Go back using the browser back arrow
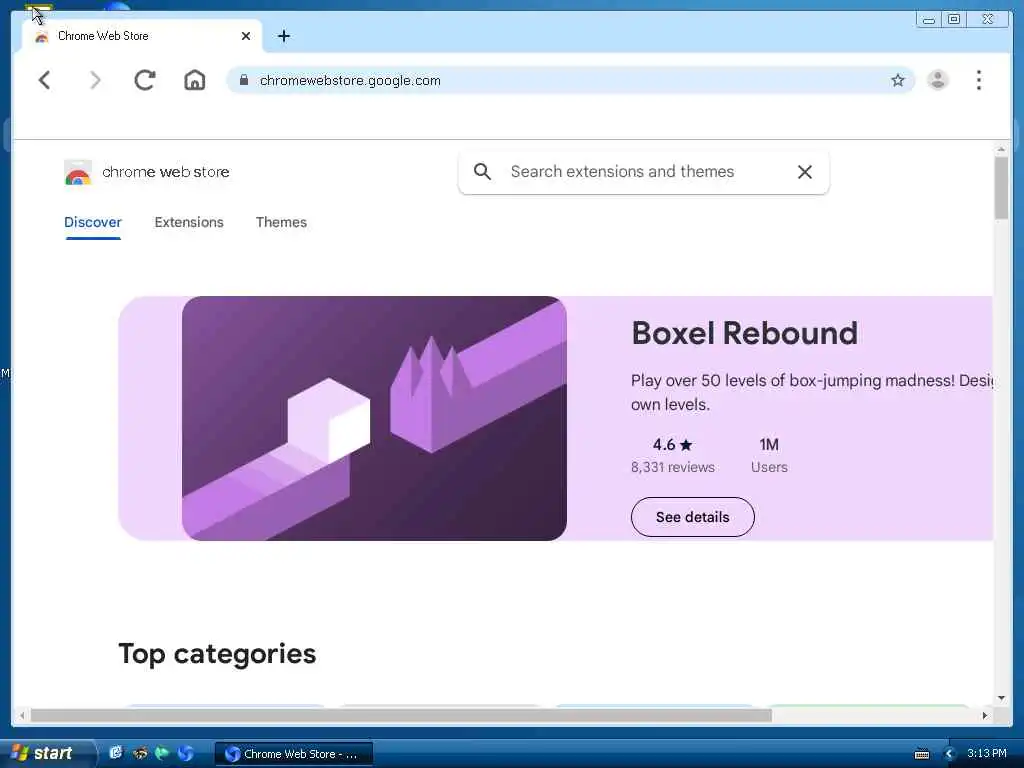This screenshot has width=1024, height=768. click(x=44, y=80)
